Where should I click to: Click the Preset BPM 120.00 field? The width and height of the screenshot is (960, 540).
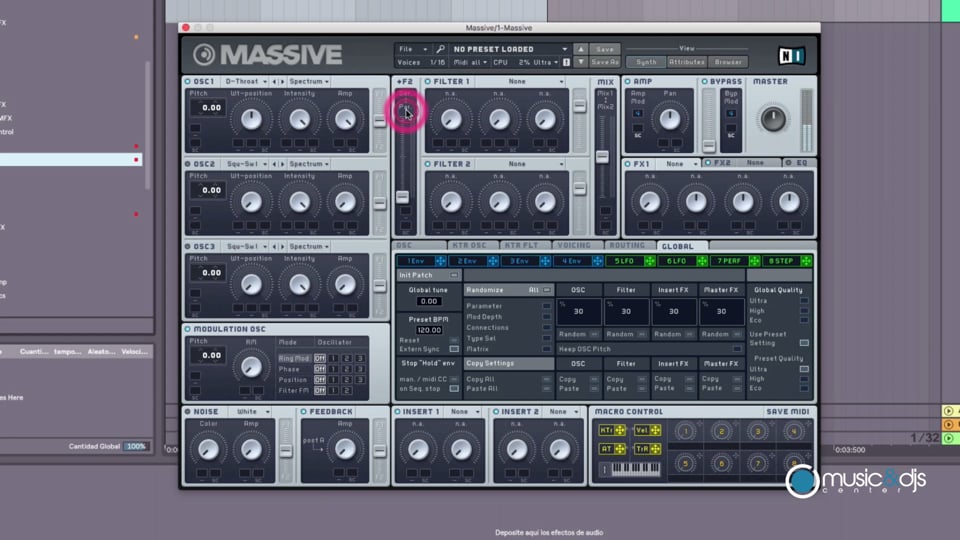429,330
